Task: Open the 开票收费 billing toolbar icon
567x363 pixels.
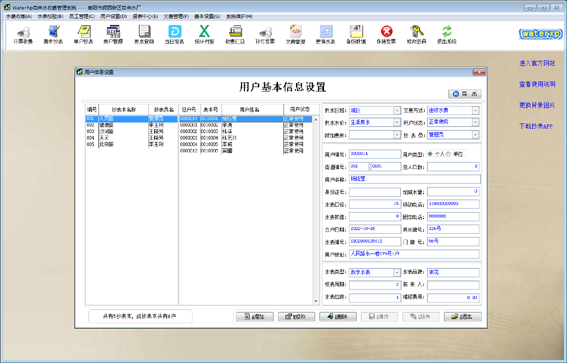Action: (x=23, y=34)
